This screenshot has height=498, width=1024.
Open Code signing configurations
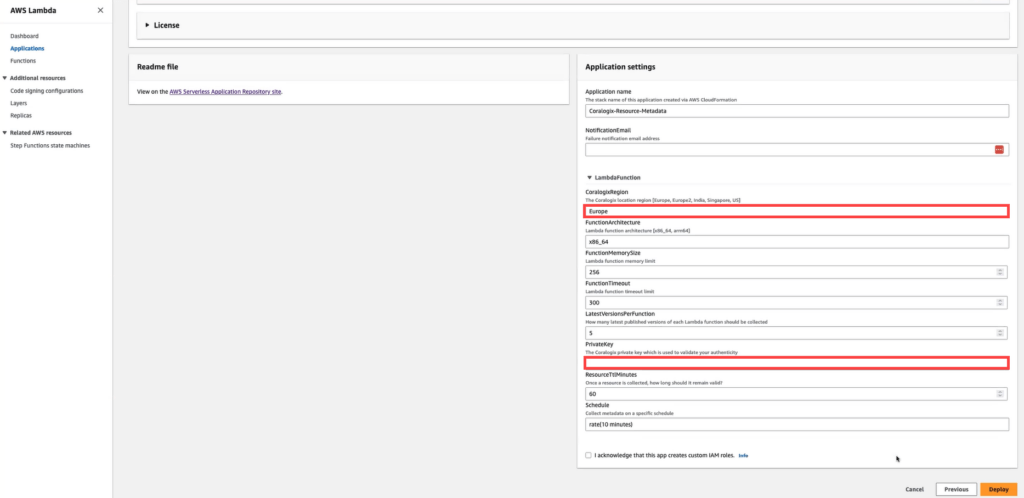click(x=46, y=91)
